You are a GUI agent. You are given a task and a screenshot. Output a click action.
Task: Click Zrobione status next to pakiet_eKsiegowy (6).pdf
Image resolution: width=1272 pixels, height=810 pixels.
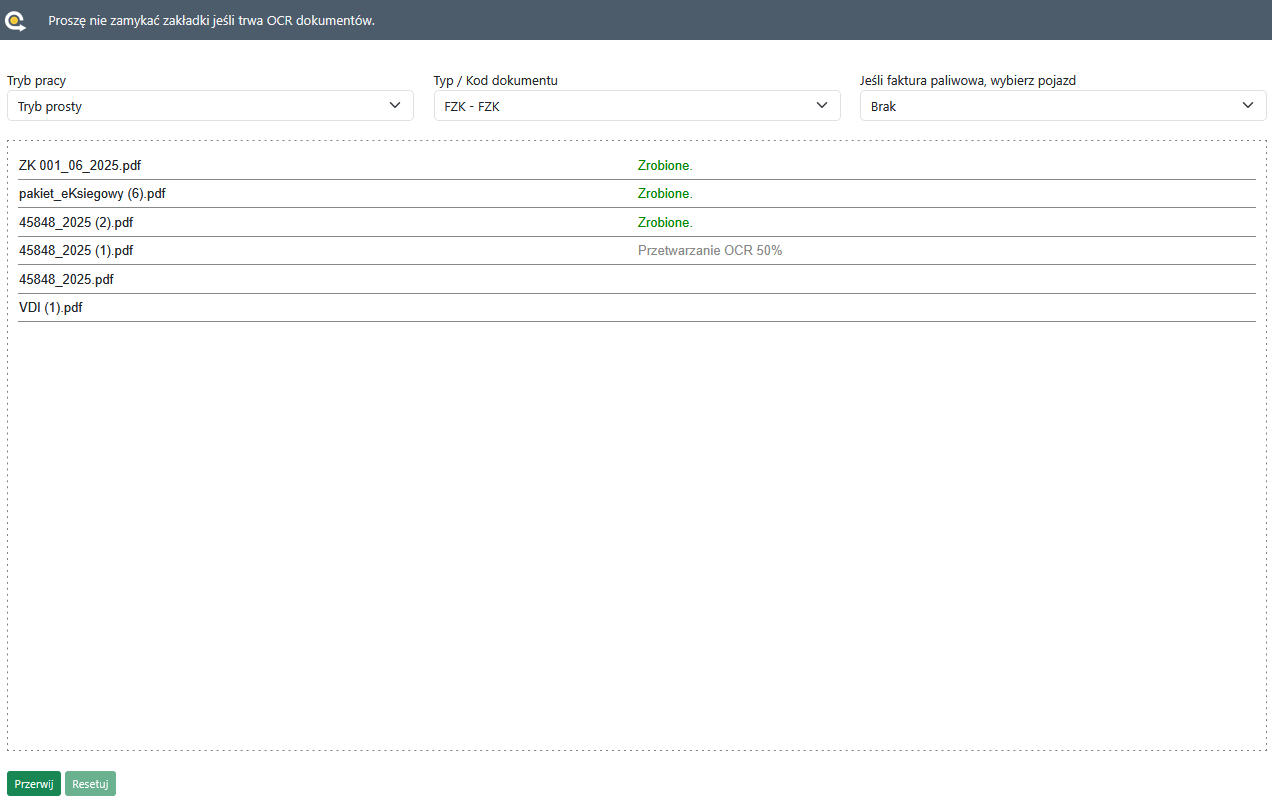(665, 194)
